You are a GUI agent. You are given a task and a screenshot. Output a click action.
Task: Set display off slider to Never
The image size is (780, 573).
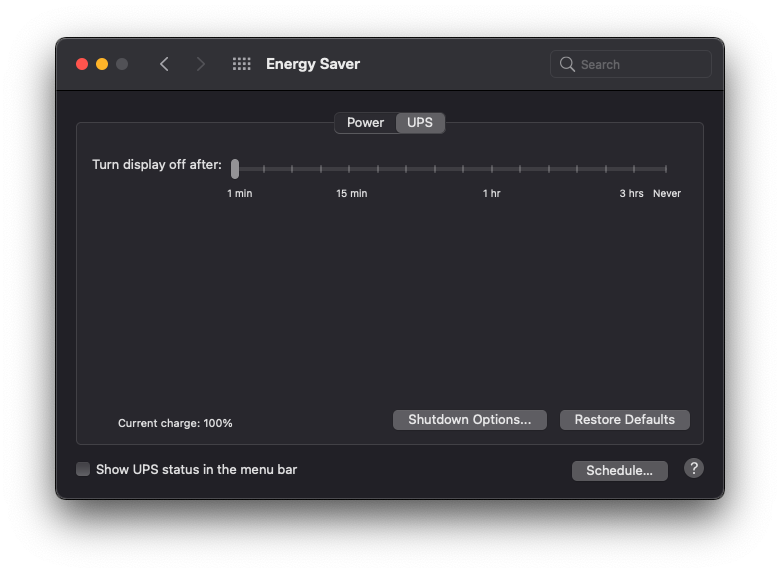pos(666,169)
